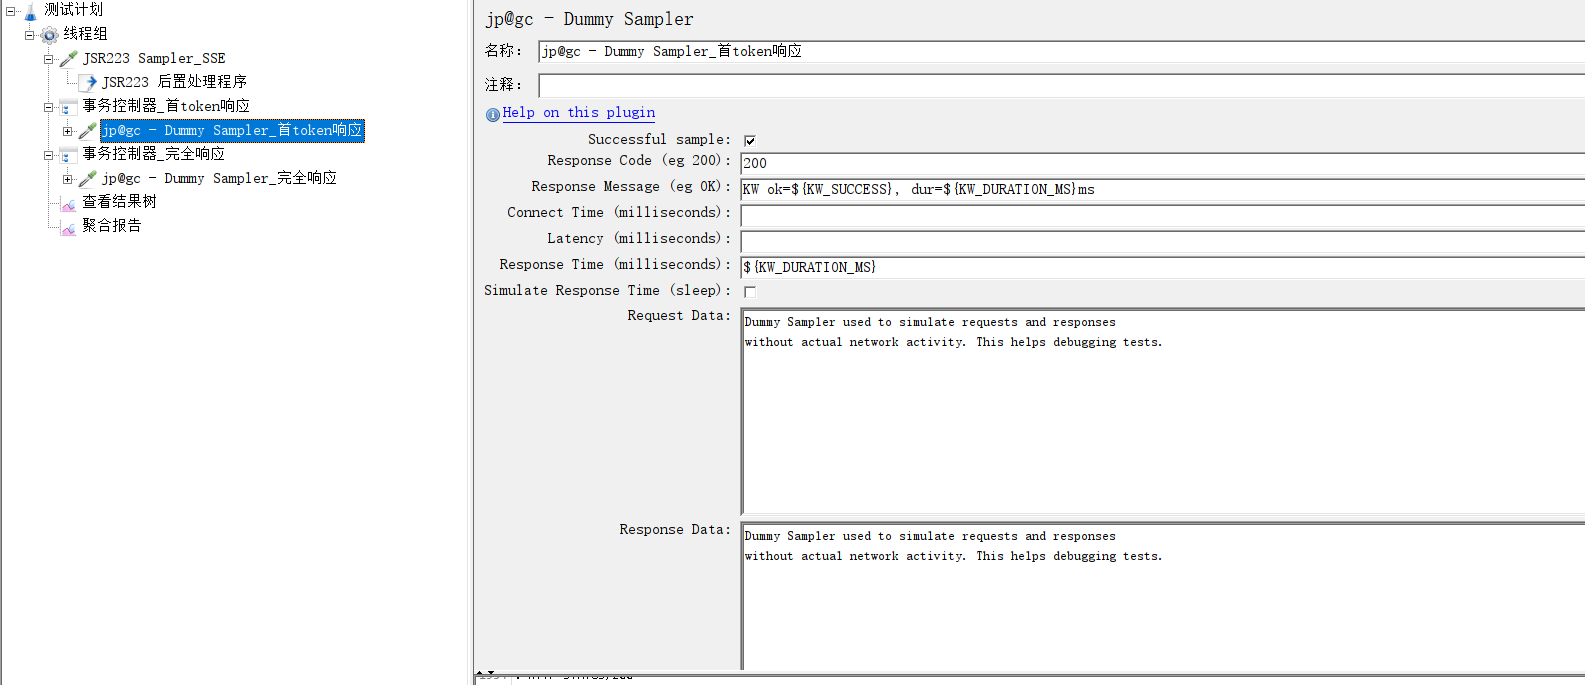Click the Latency milliseconds field
Screen dimensions: 1585x685
(1162, 241)
